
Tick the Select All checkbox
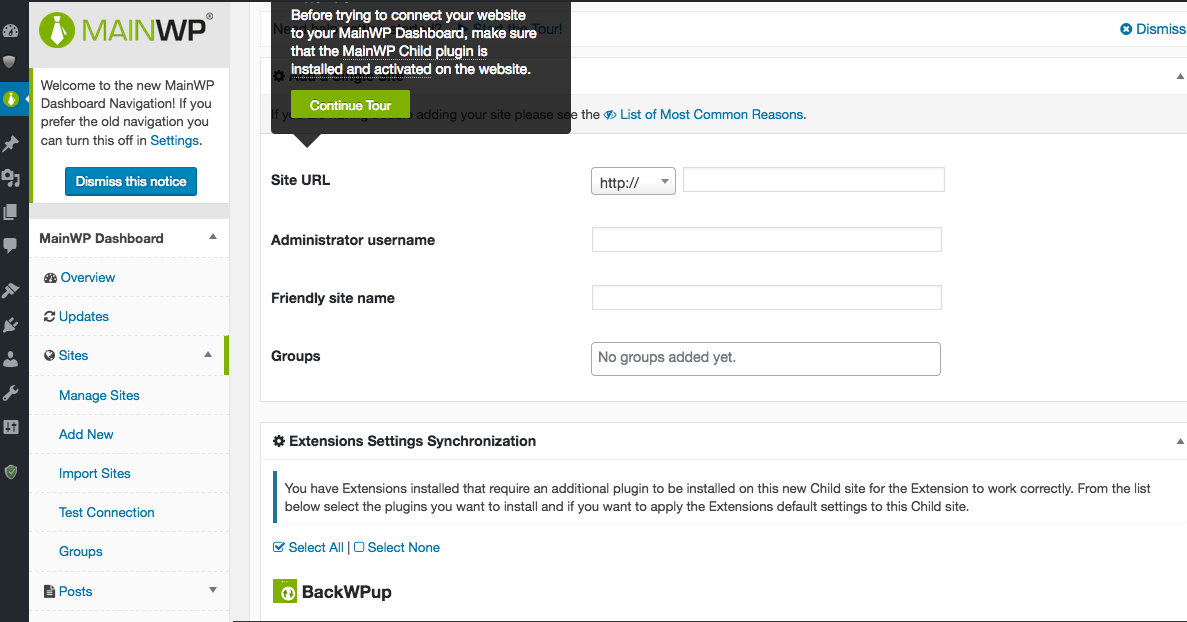(x=279, y=547)
